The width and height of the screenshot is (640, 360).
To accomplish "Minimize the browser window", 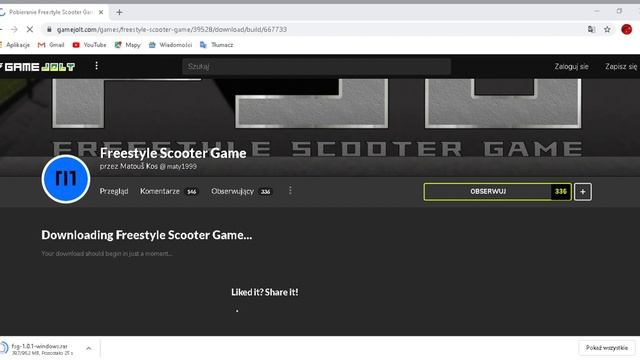I will point(597,11).
